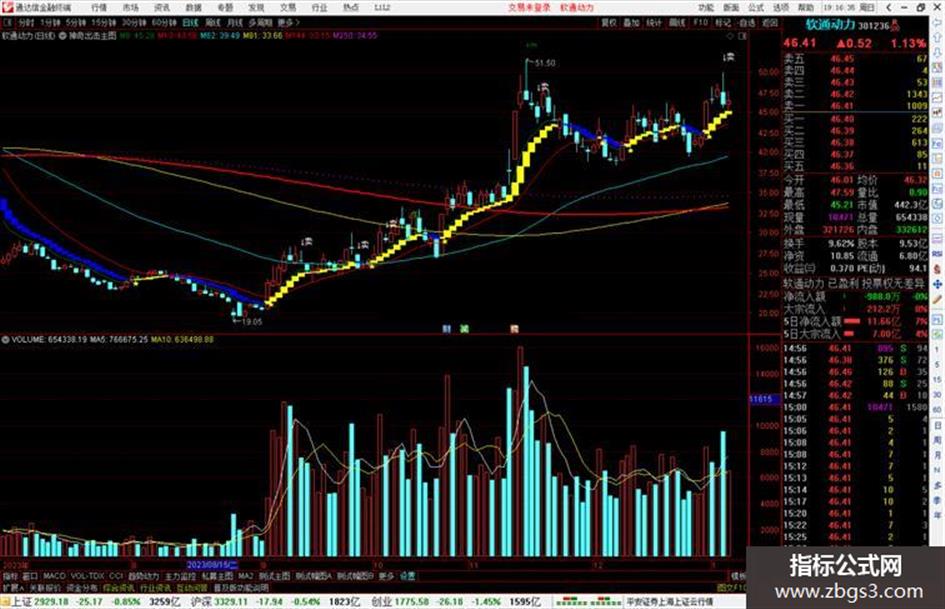Click the 51.50 high price label on chart
This screenshot has height=609, width=945.
coord(545,63)
